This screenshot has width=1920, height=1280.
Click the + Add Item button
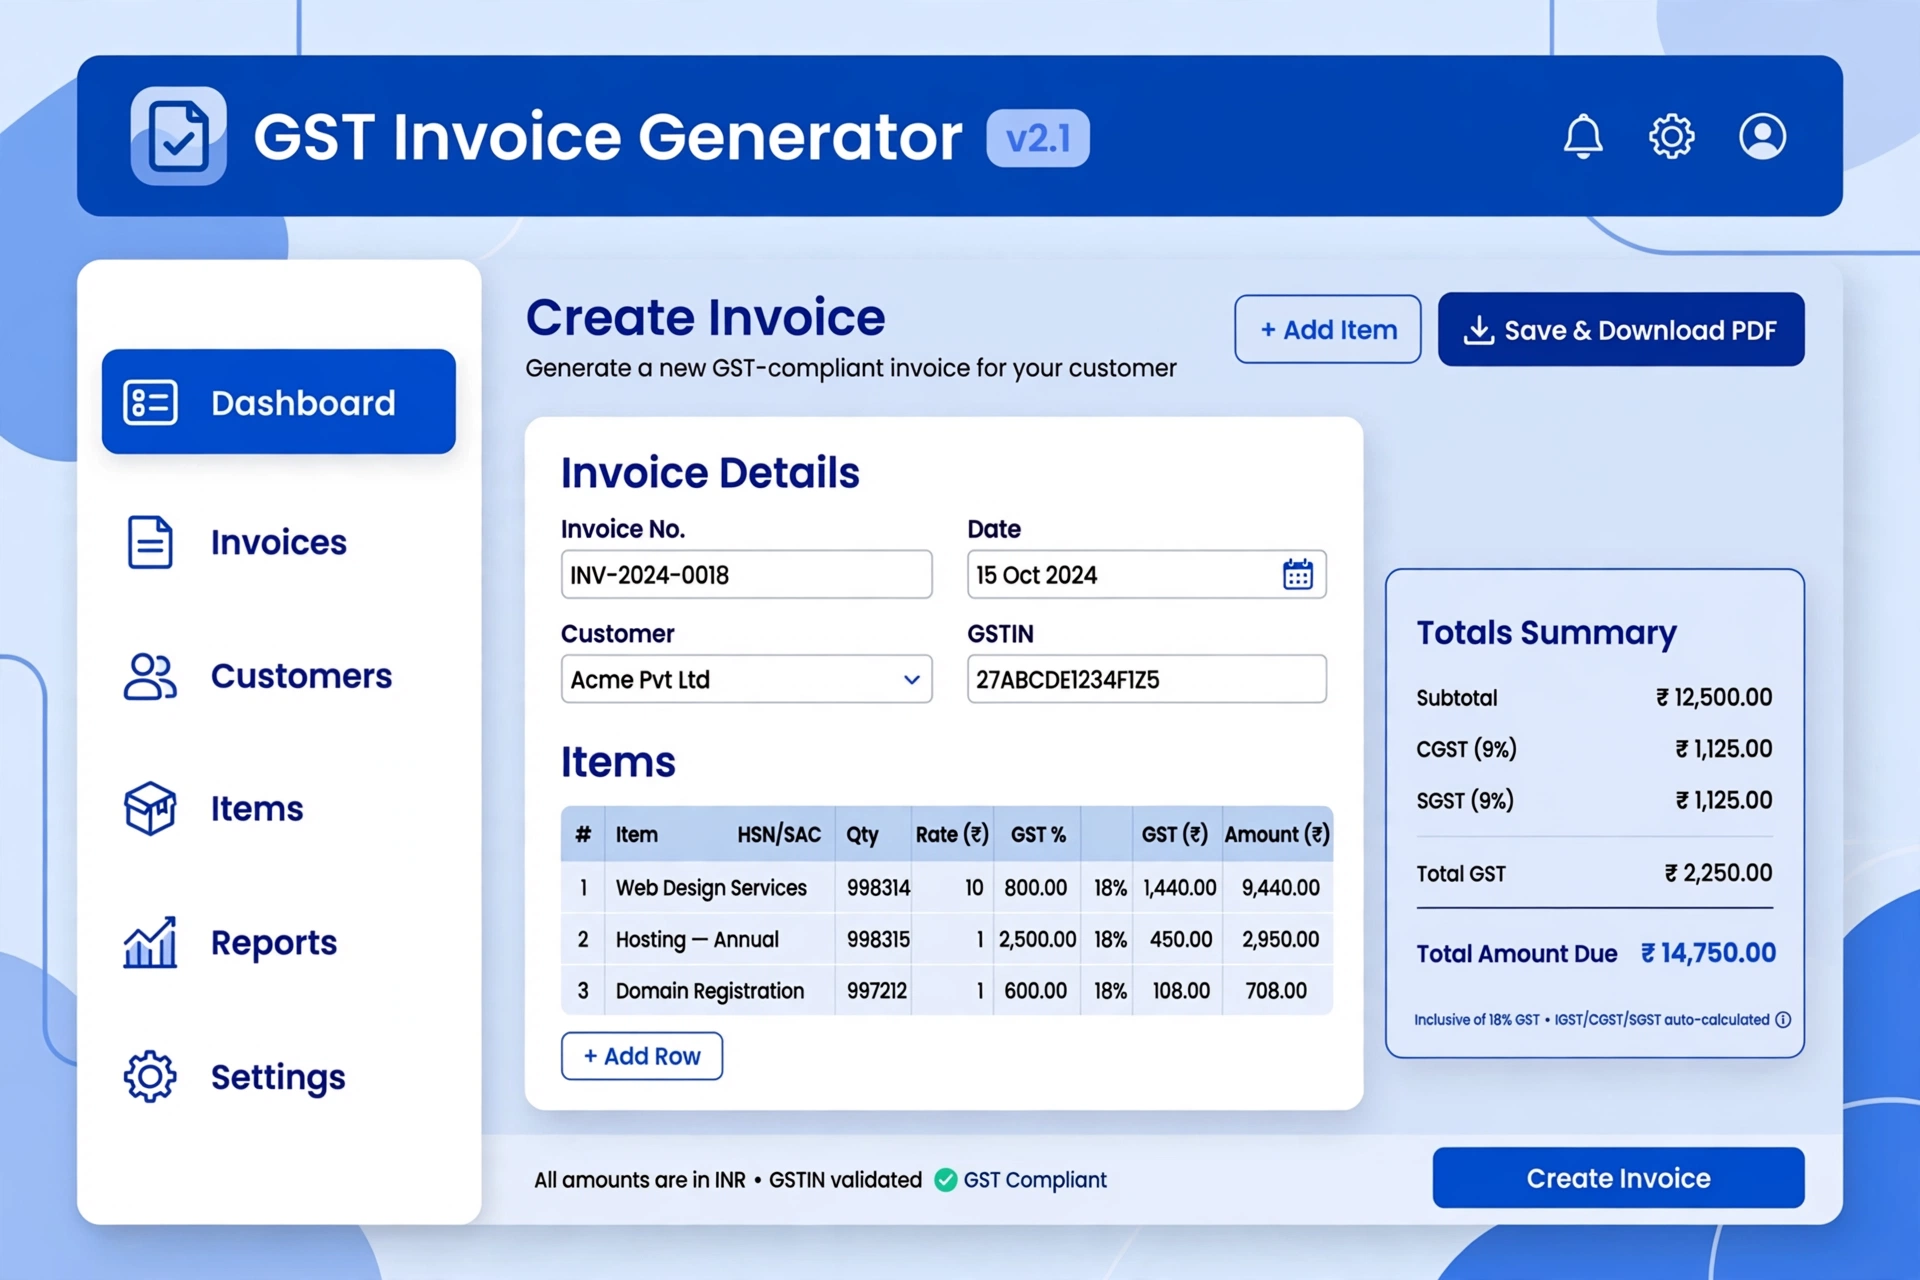coord(1327,329)
